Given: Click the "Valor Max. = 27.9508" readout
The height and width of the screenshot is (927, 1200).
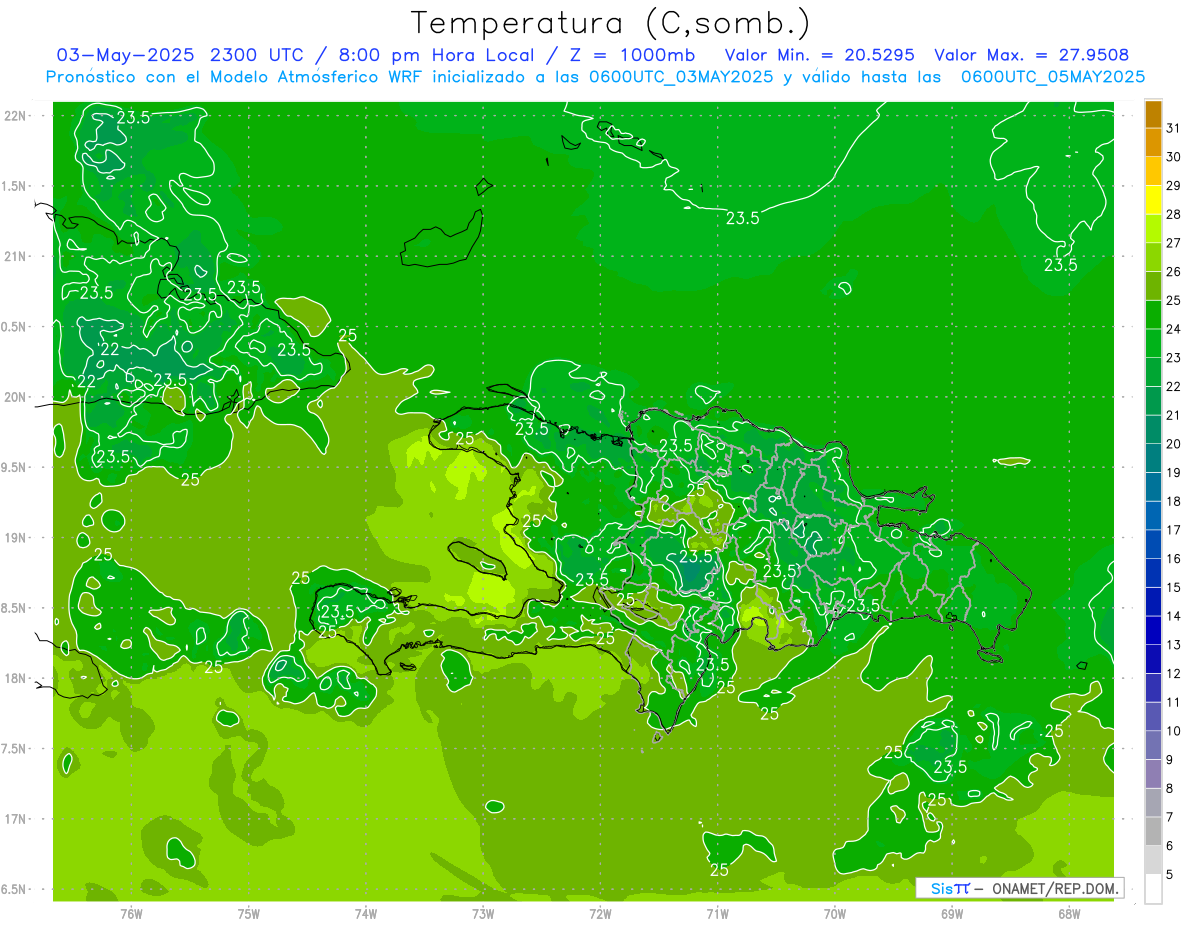Looking at the screenshot, I should (x=1031, y=55).
